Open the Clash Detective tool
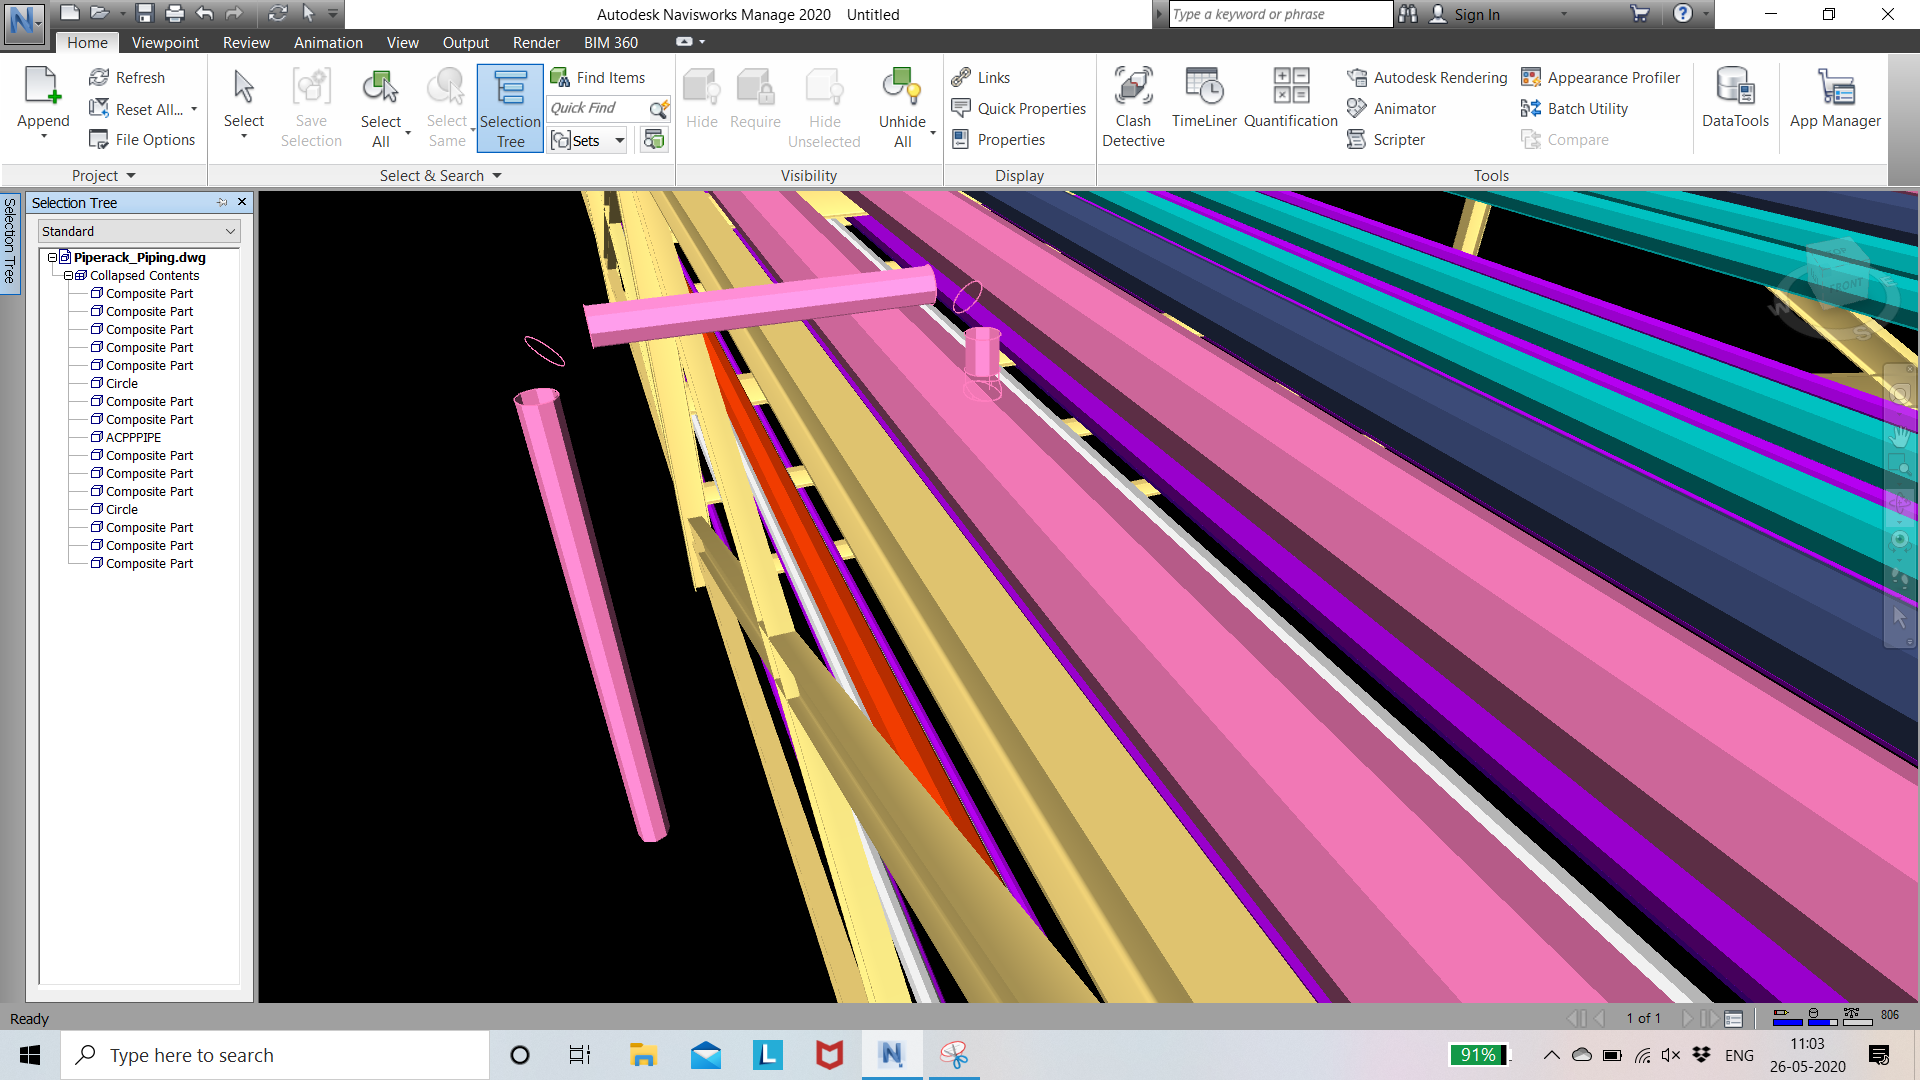 (x=1133, y=105)
